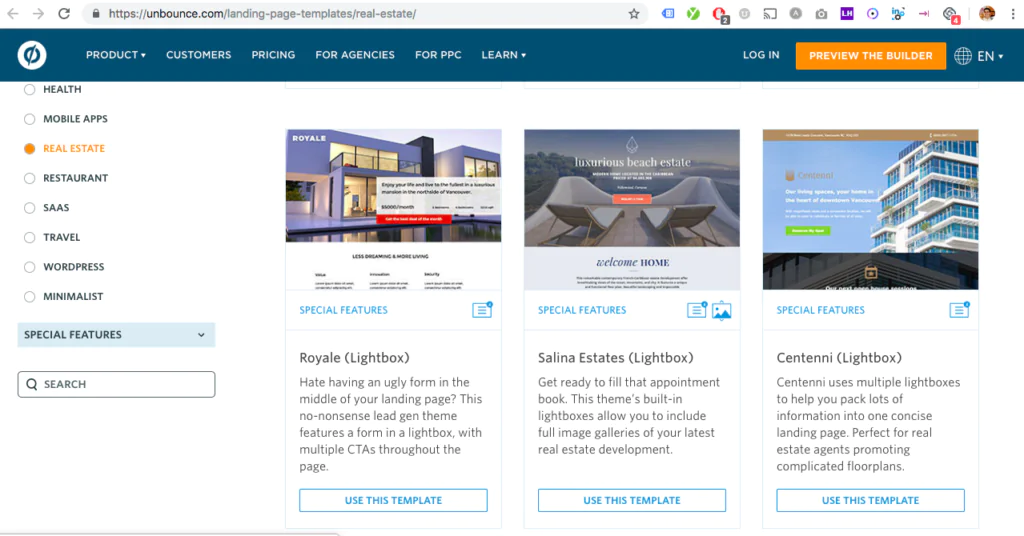Use the Salina Estates template
The image size is (1024, 536).
point(632,500)
